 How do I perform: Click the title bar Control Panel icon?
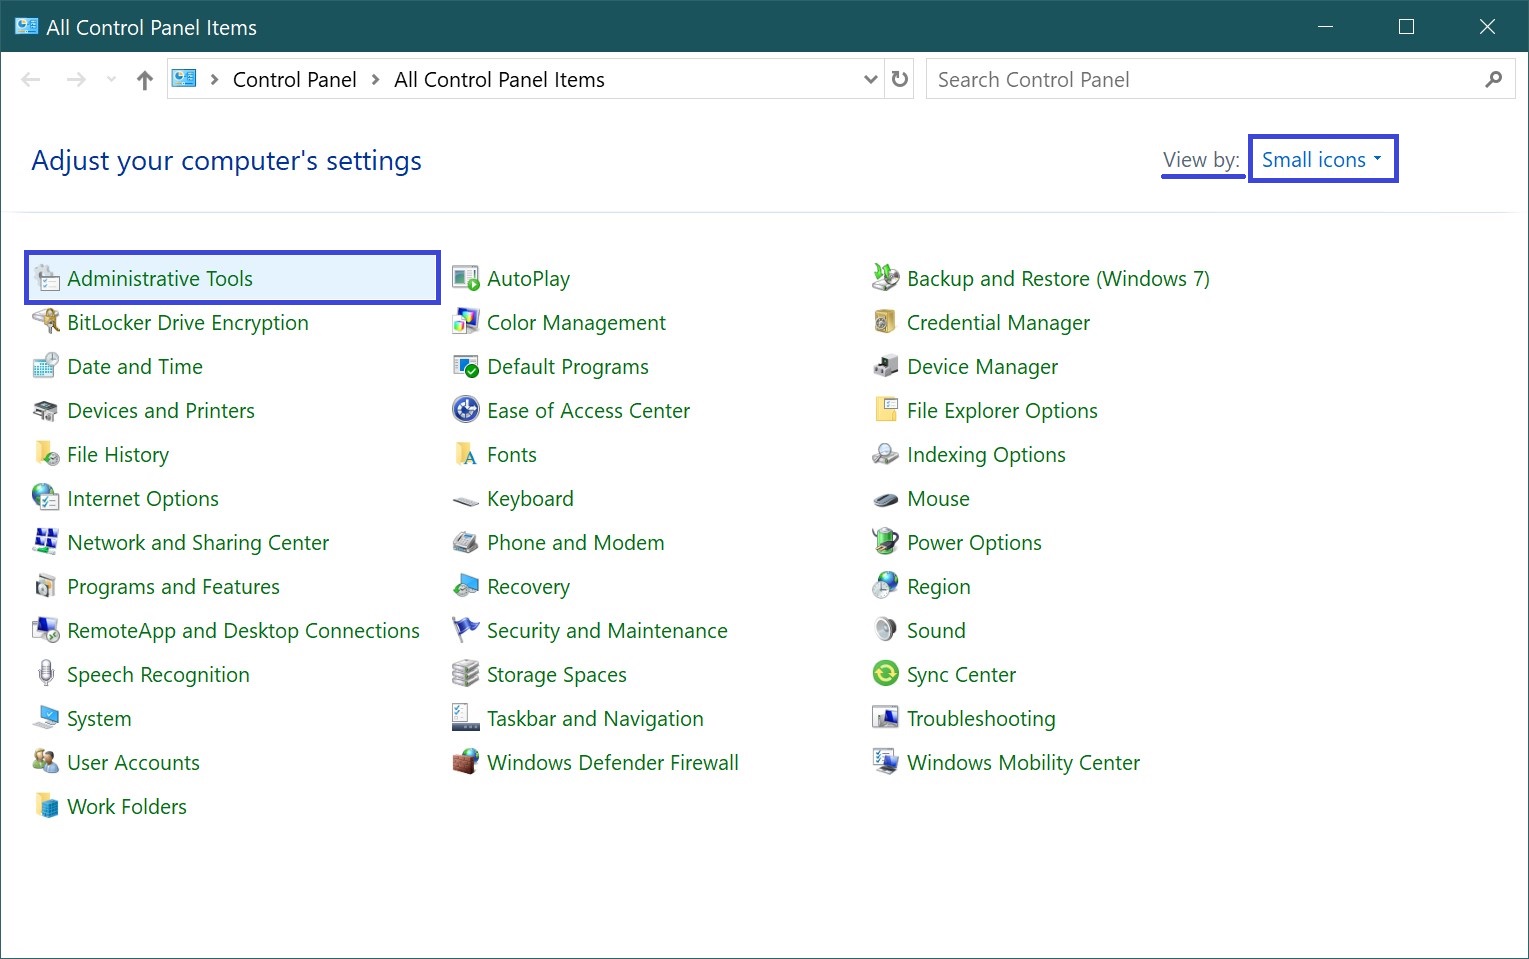tap(26, 27)
